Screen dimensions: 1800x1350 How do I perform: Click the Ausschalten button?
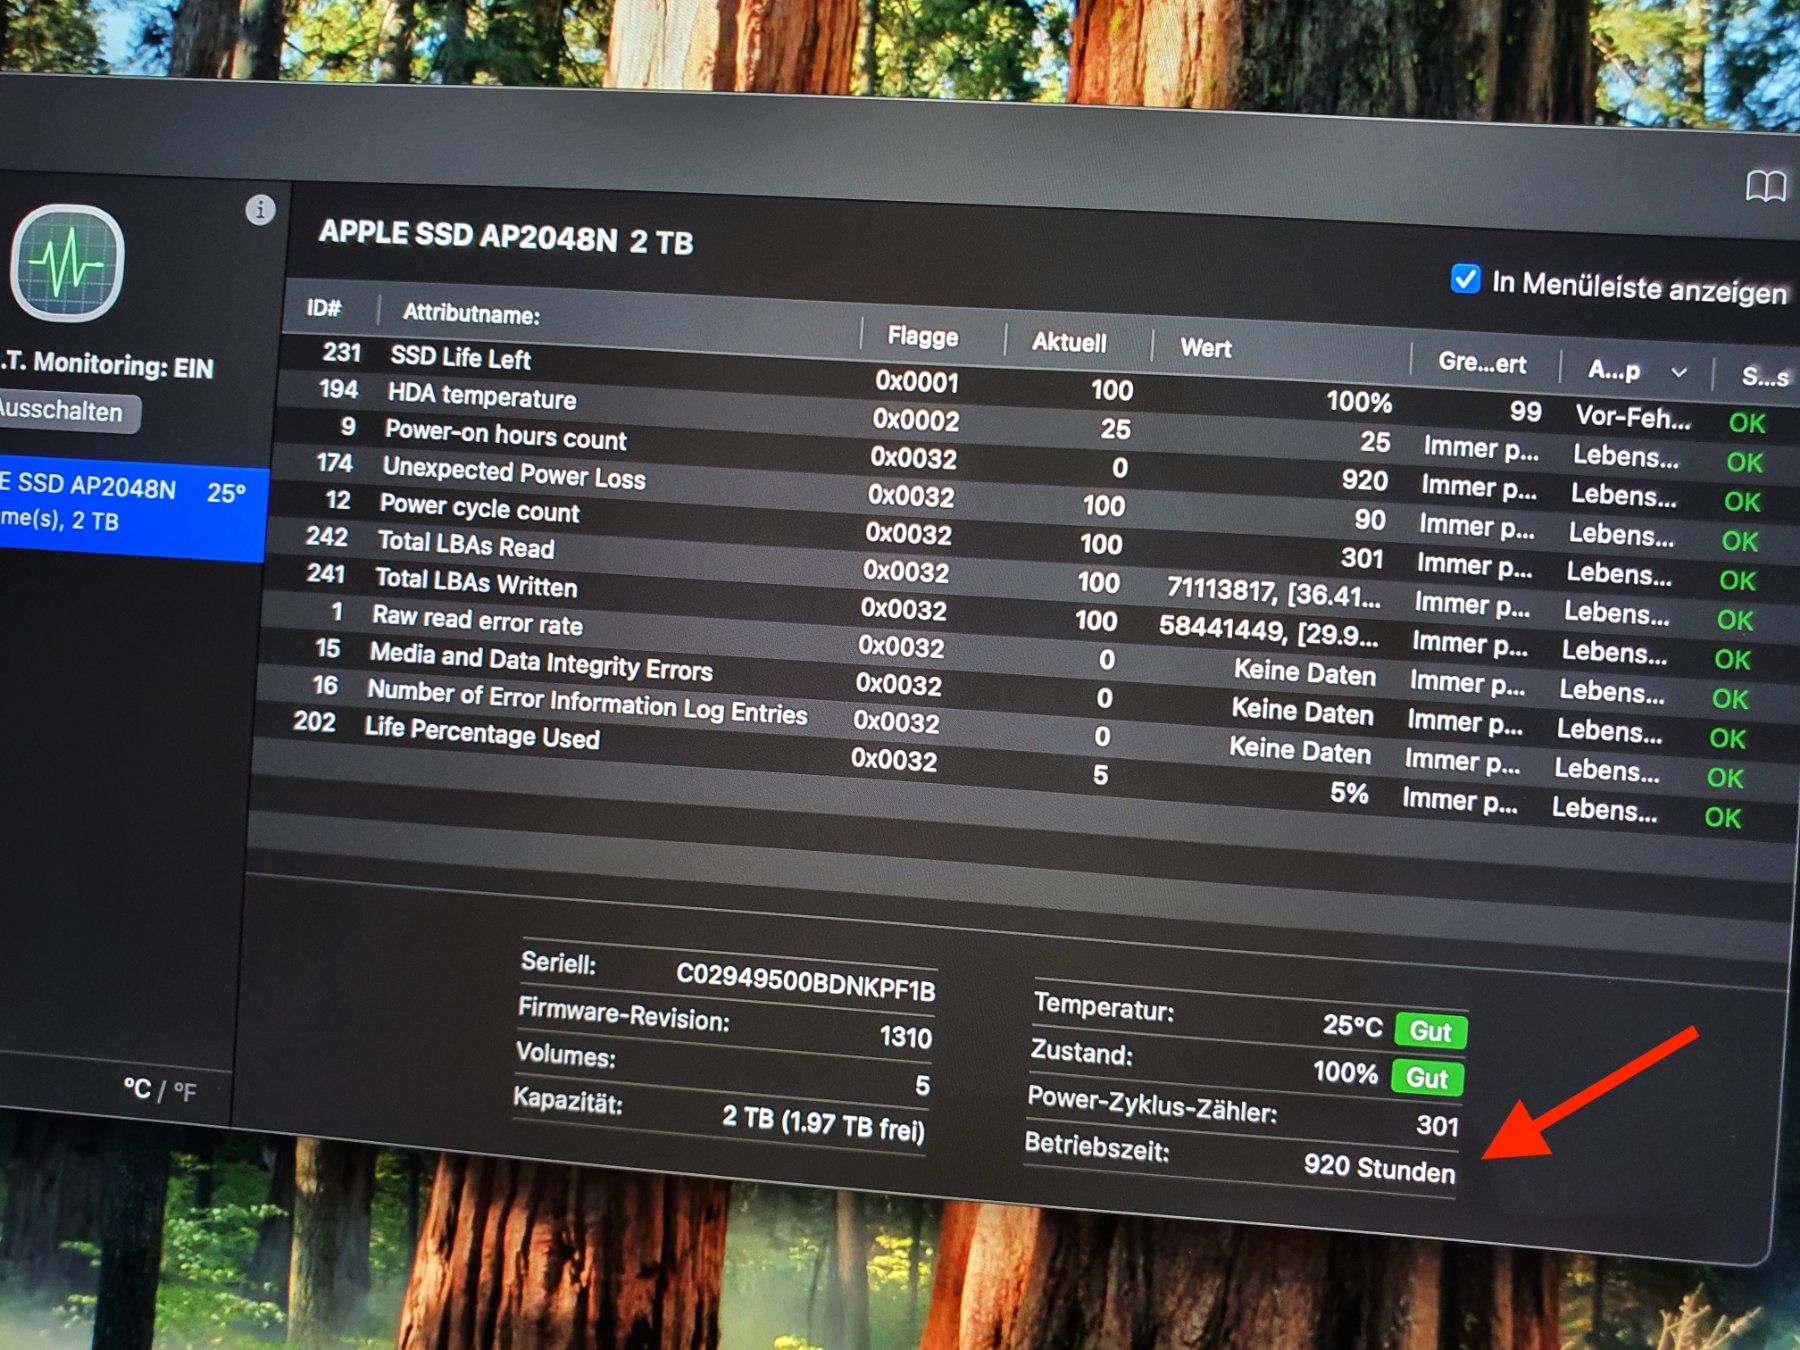[x=65, y=410]
